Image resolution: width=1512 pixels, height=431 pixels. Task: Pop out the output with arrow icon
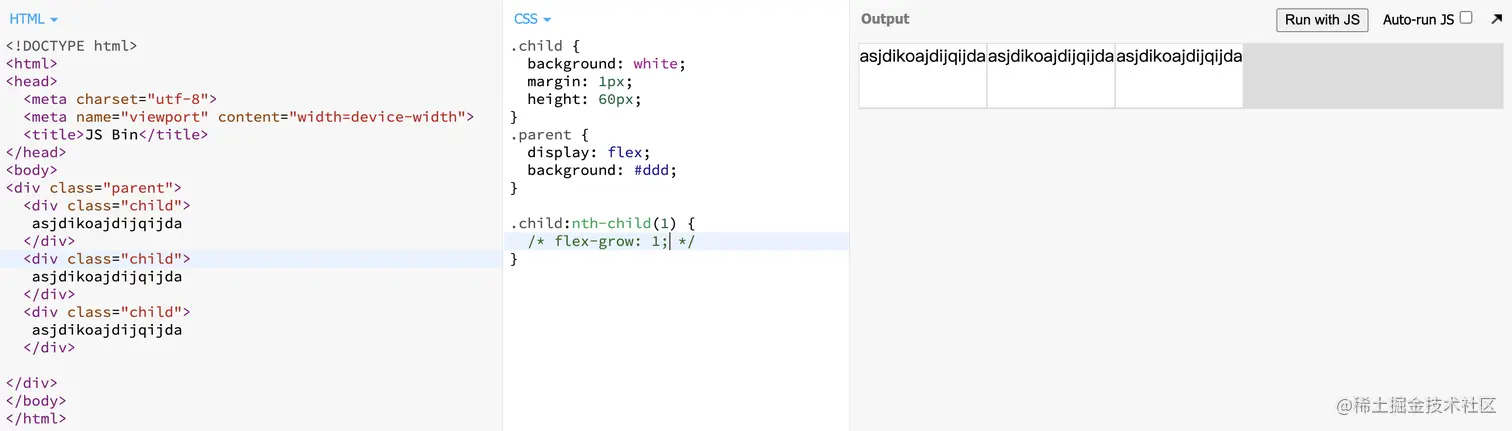pyautogui.click(x=1496, y=19)
